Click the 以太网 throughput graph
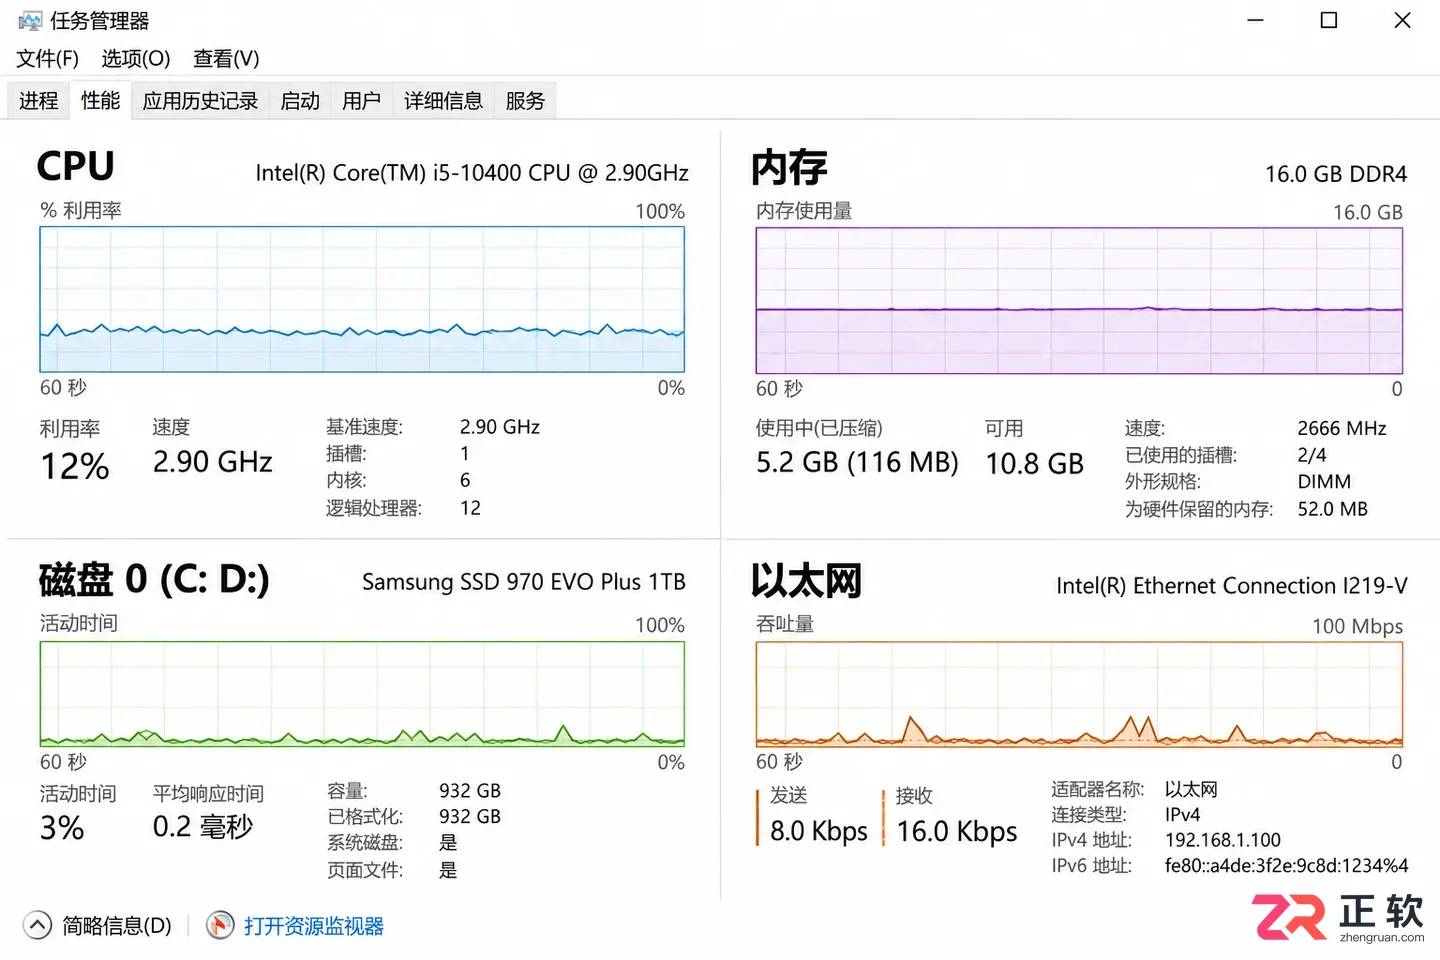The width and height of the screenshot is (1440, 960). click(1079, 694)
